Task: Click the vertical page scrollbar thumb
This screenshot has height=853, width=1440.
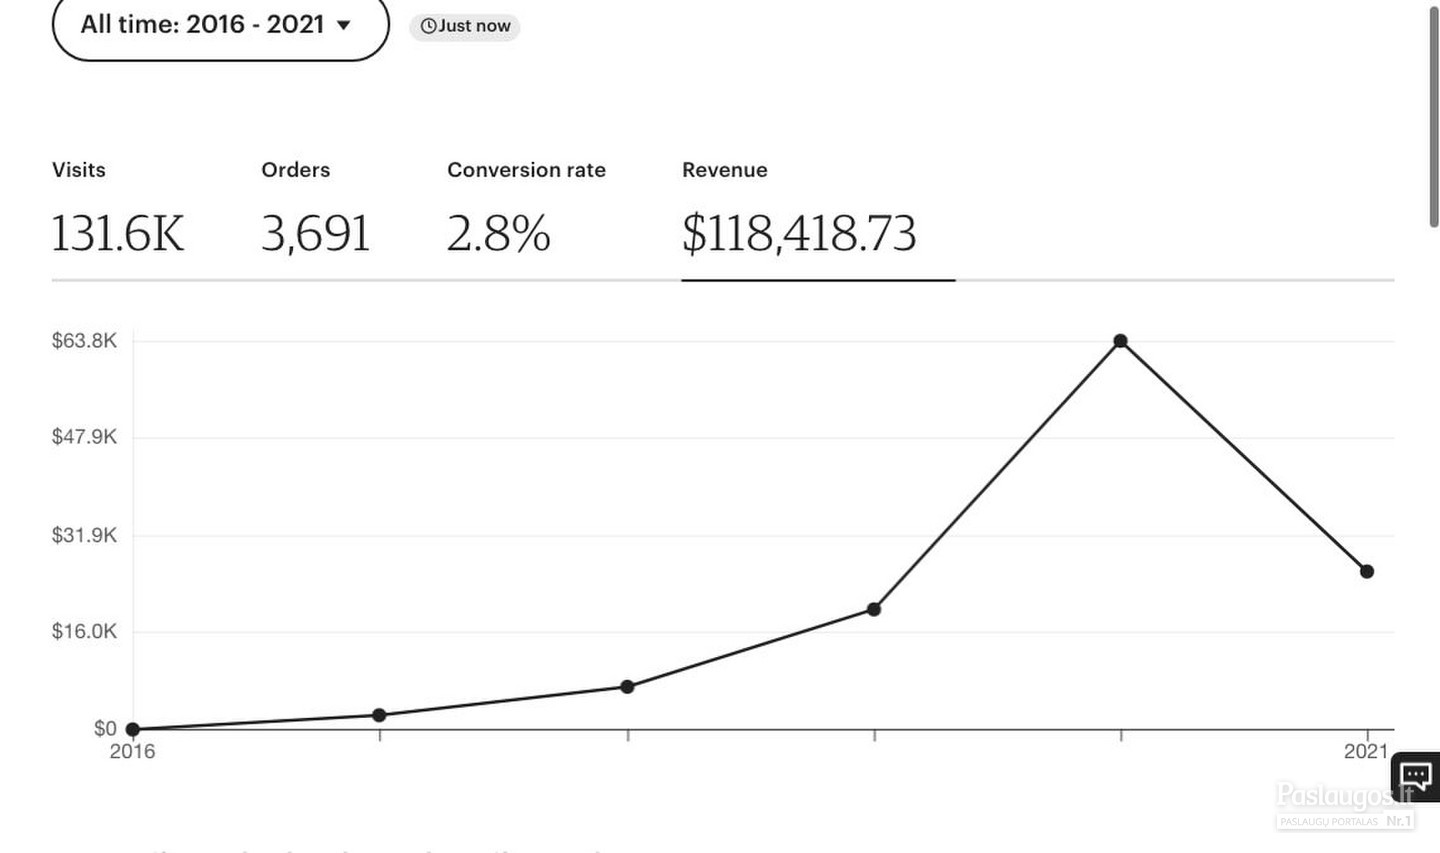Action: pyautogui.click(x=1434, y=115)
